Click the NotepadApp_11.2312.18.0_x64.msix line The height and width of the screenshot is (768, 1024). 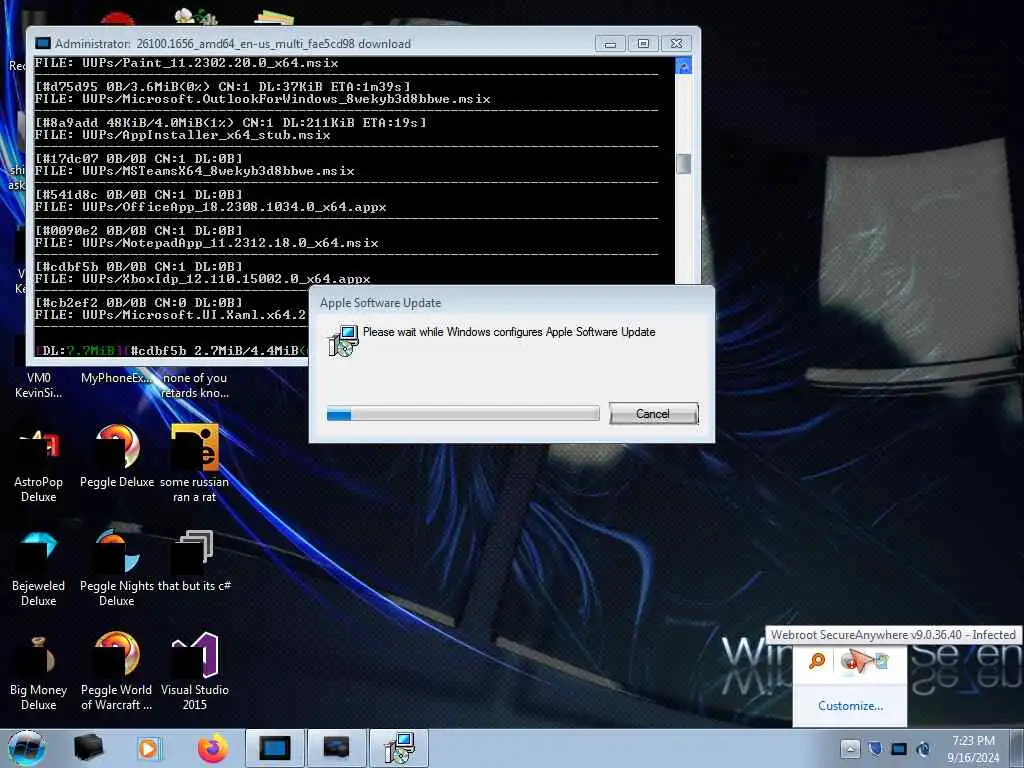(206, 243)
